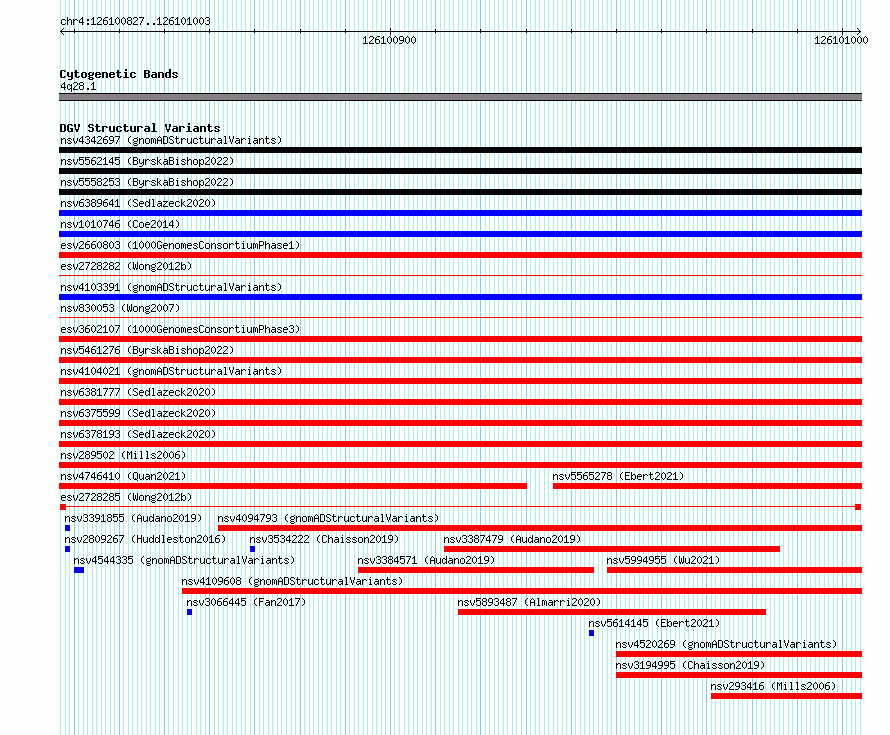Click nsv4544335 gnomADStructuralVariants label
The image size is (890, 735).
tap(184, 560)
